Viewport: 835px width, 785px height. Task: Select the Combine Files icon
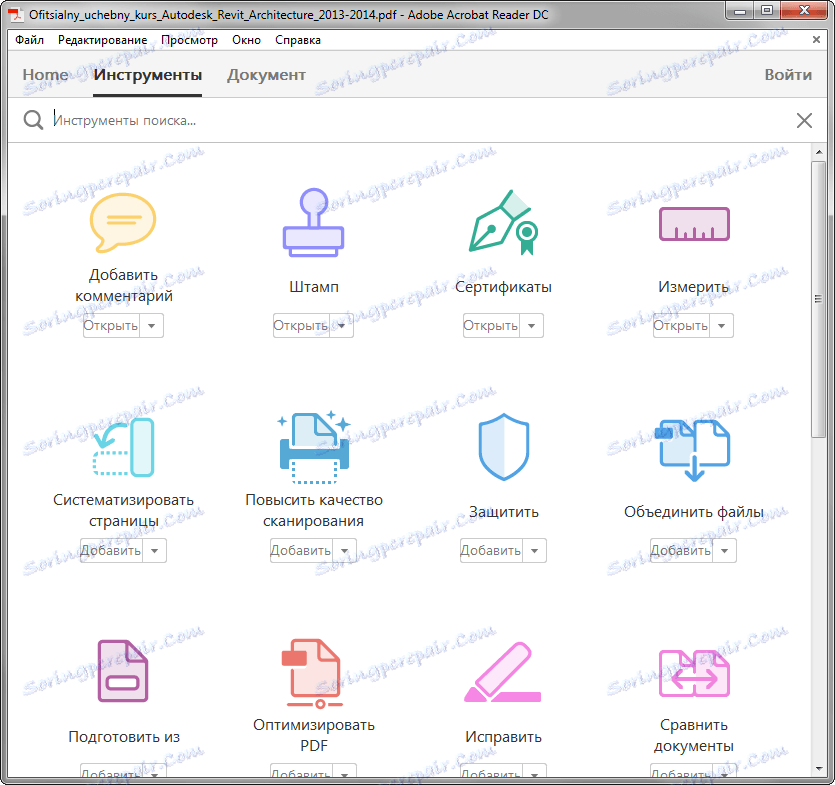point(694,450)
